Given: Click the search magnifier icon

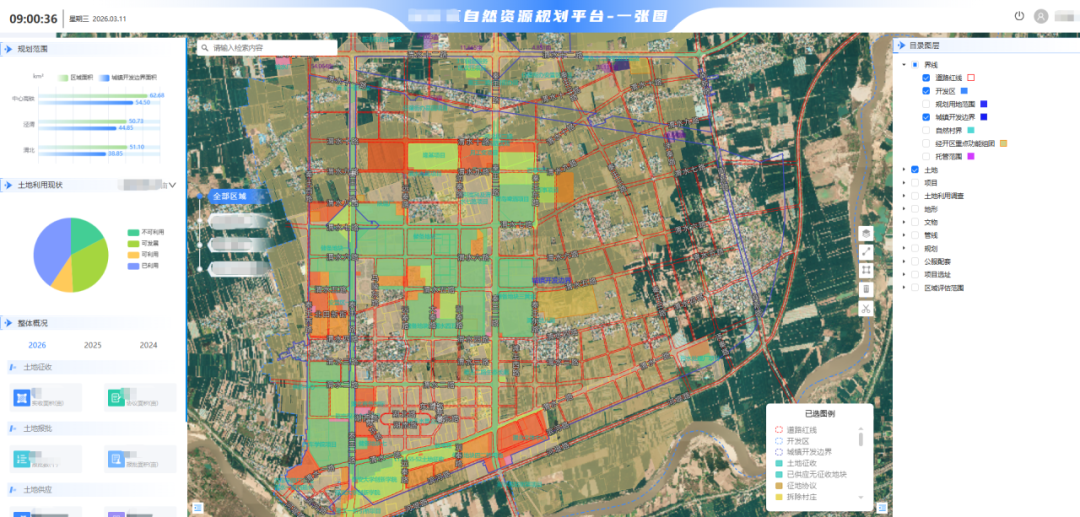Looking at the screenshot, I should (205, 47).
